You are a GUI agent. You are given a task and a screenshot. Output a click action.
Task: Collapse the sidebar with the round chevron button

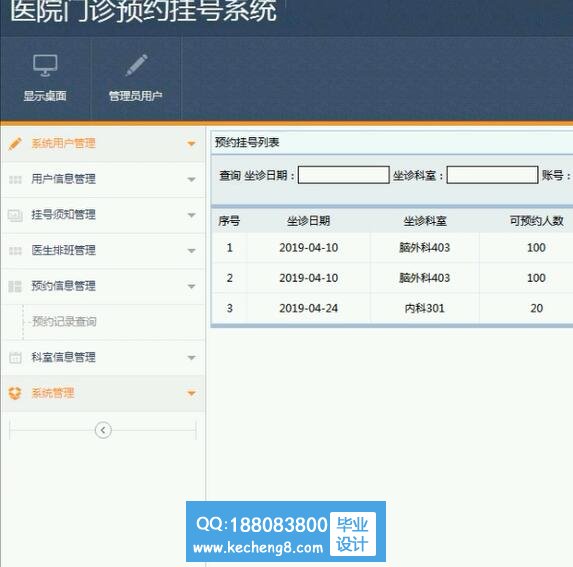point(103,430)
